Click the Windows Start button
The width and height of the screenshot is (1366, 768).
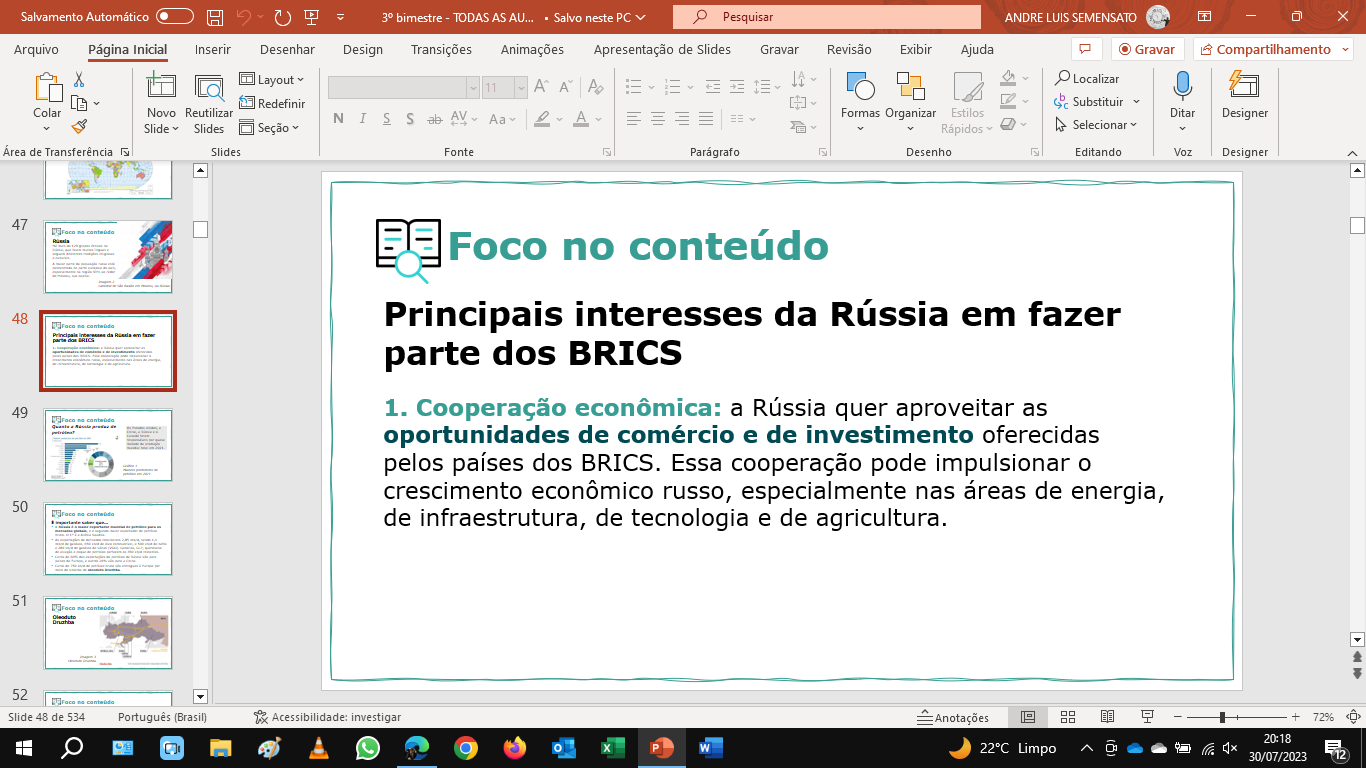click(23, 747)
